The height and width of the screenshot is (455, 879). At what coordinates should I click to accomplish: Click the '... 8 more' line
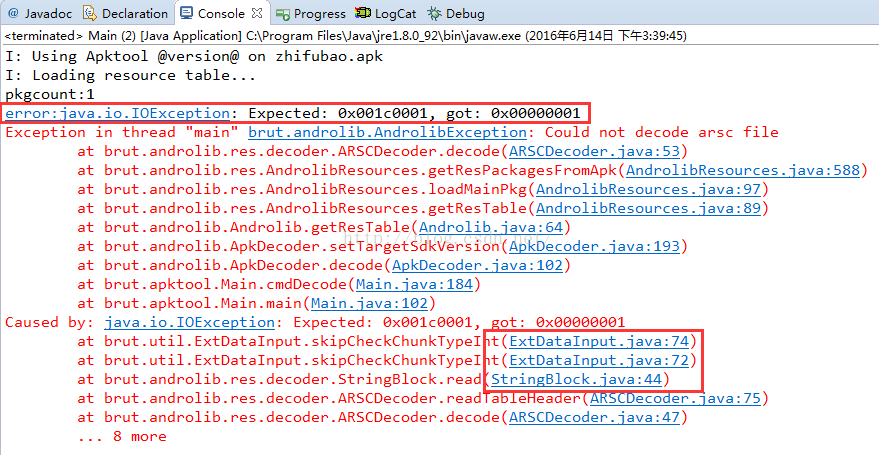[x=122, y=437]
